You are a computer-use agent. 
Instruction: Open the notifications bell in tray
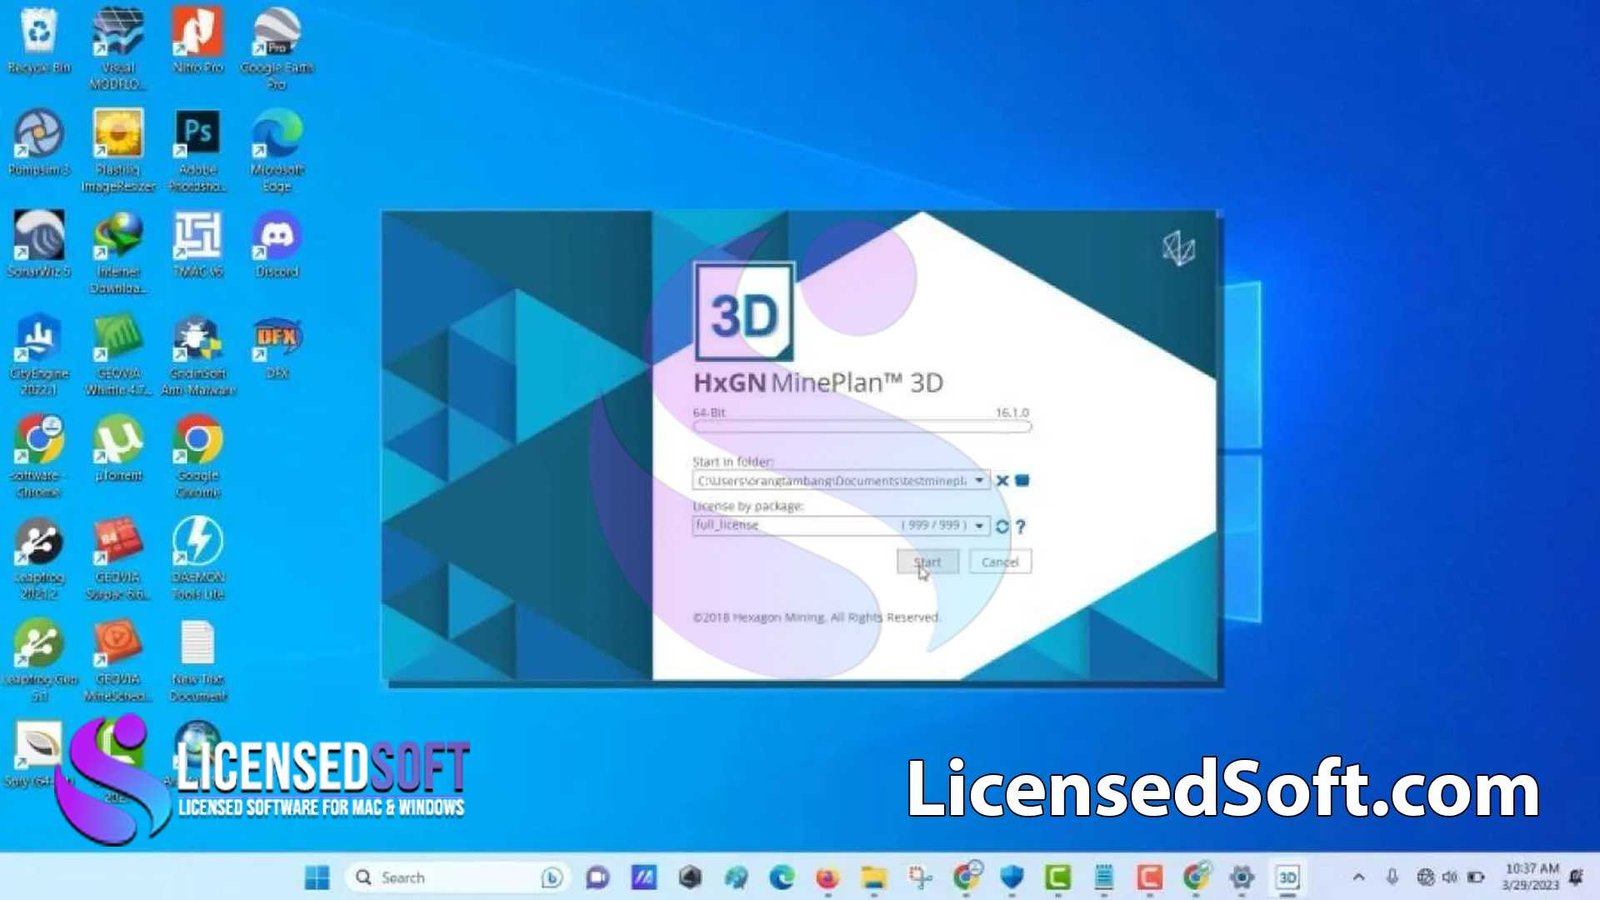pos(1577,877)
